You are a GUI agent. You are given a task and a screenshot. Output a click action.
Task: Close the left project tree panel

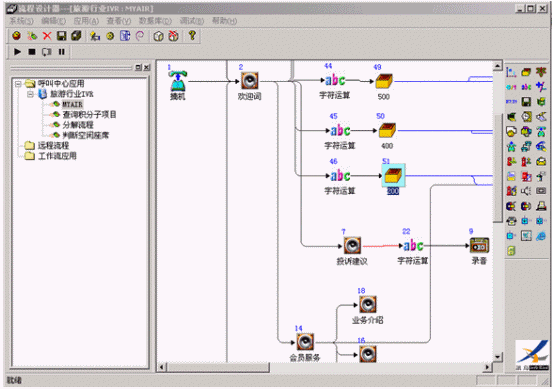pos(147,67)
